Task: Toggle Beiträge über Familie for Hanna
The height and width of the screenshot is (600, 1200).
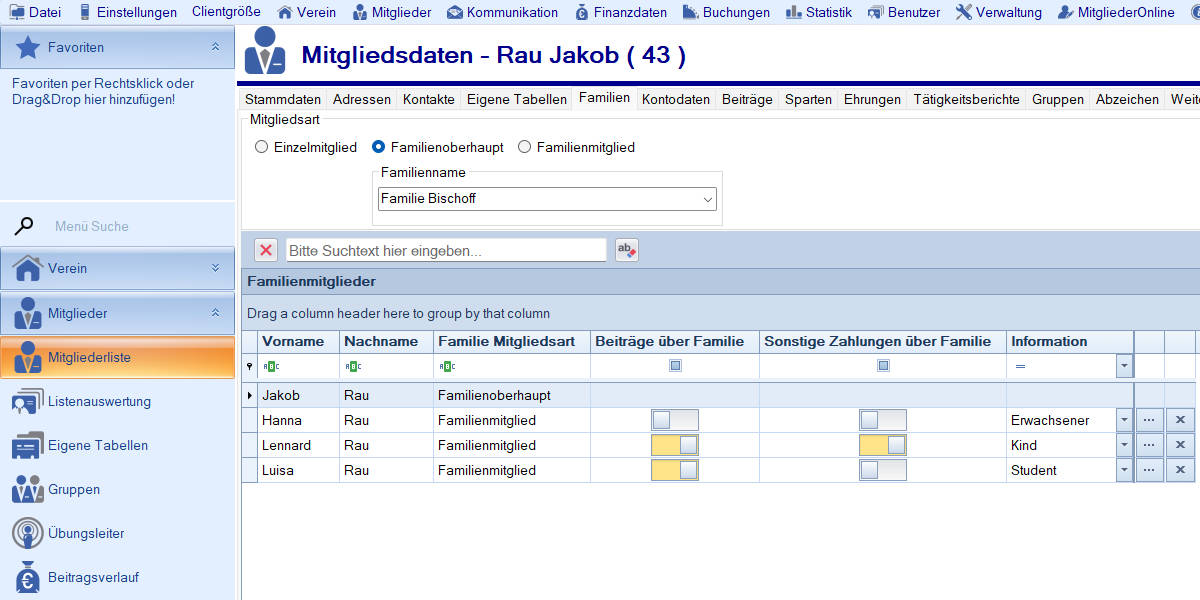Action: 674,420
